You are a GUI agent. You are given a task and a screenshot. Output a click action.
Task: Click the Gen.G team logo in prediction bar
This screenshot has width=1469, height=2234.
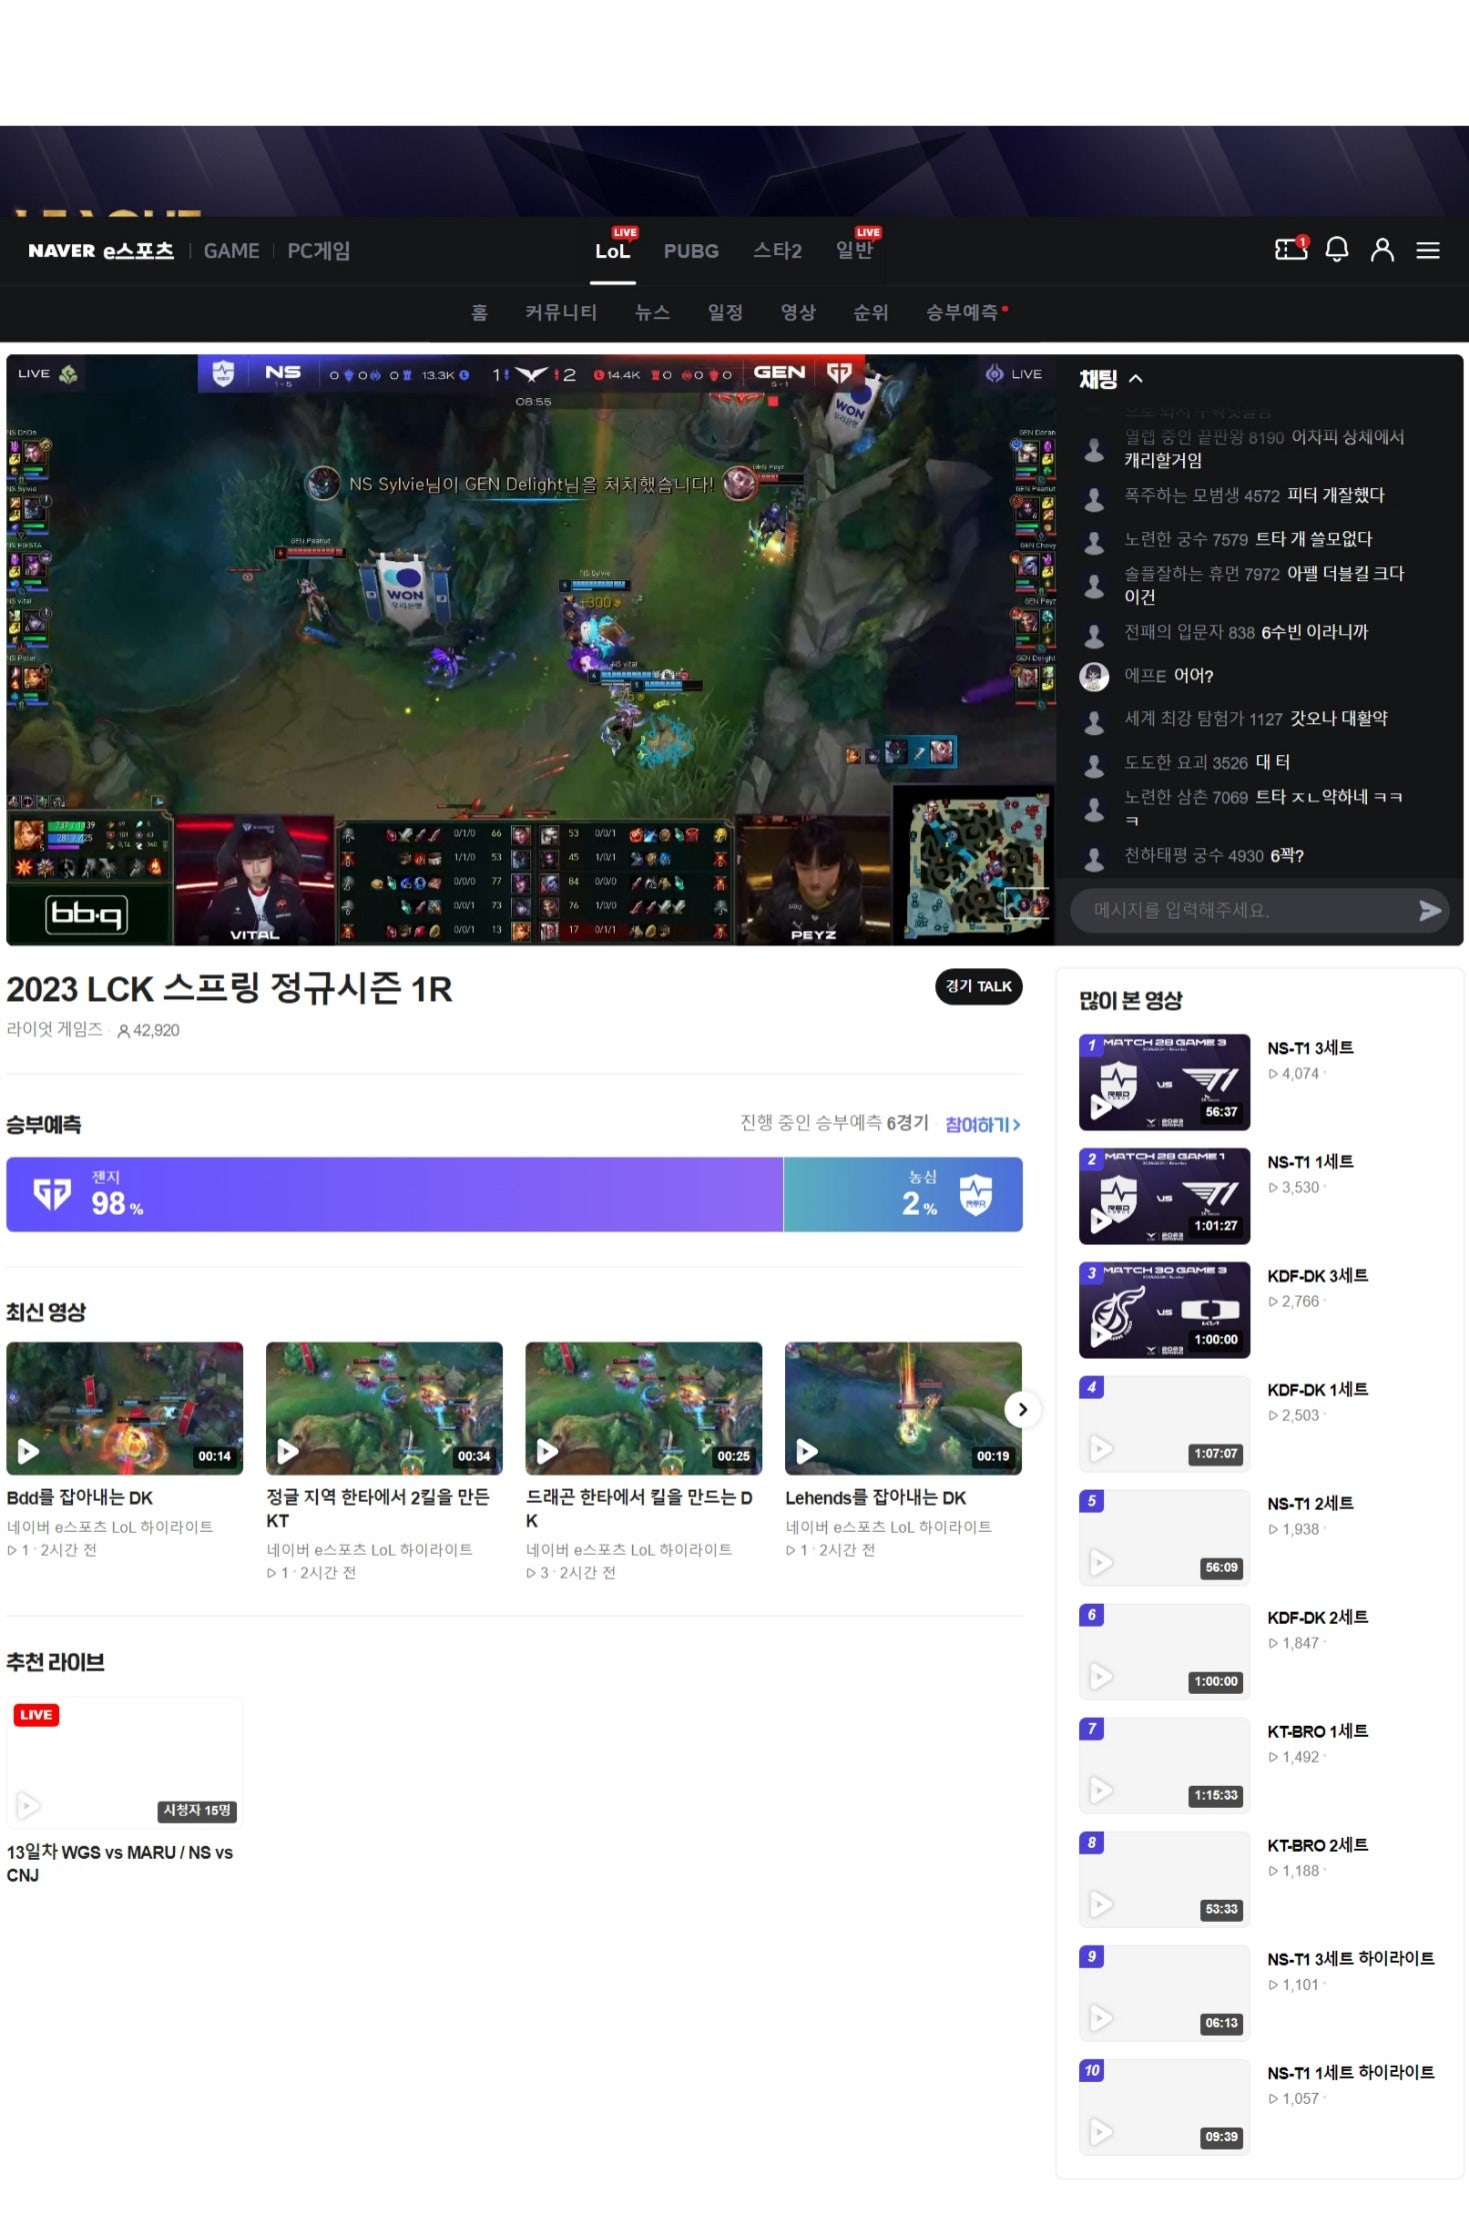52,1194
